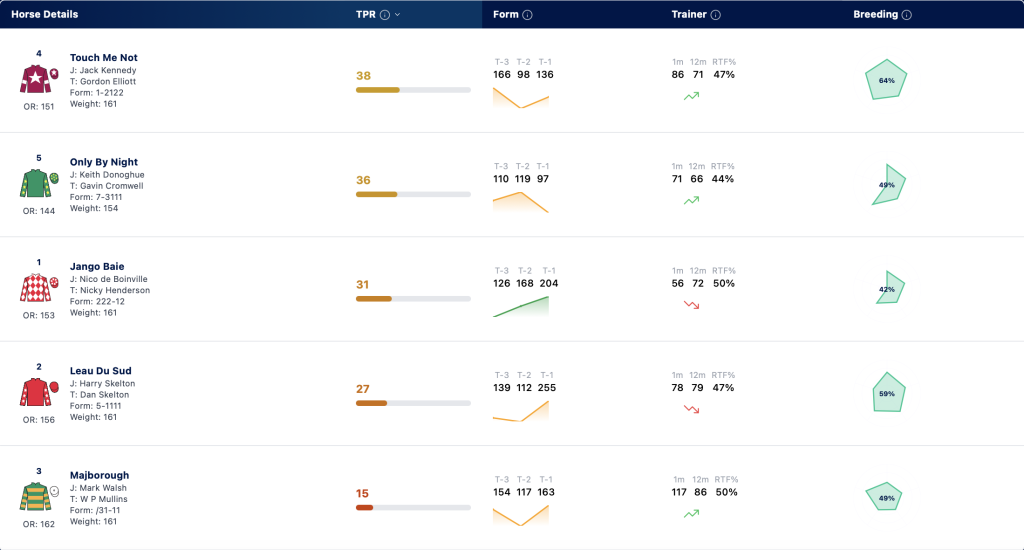Click Leau Du Sud's red silks icon

pos(39,393)
